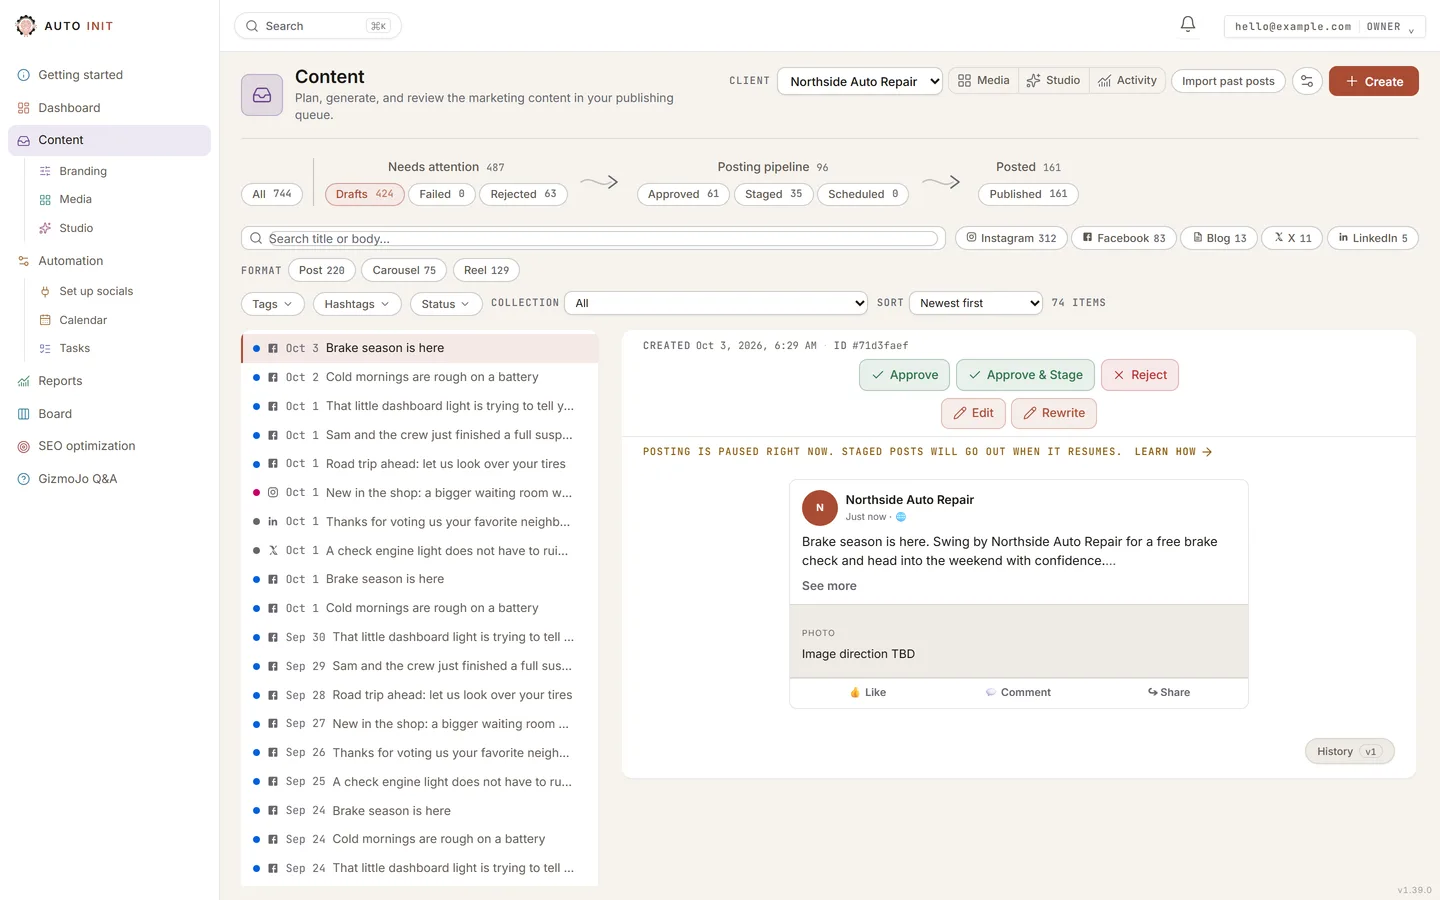Select the Instagram post New in the shop Oct 1
The width and height of the screenshot is (1440, 900).
coord(420,493)
